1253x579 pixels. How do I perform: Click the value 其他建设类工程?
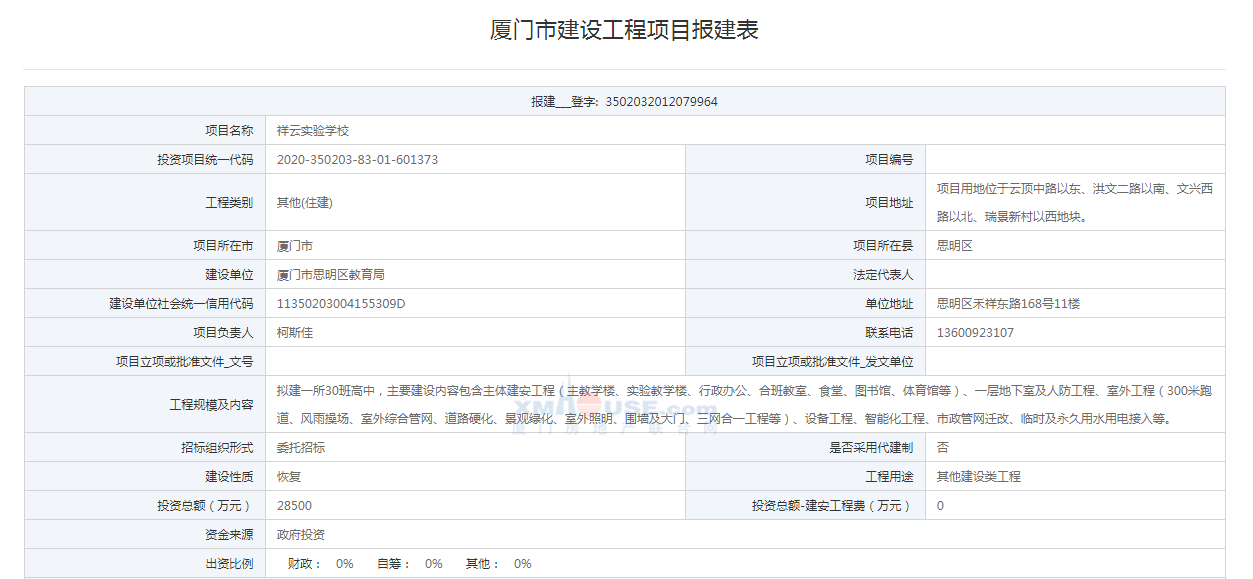[x=979, y=477]
